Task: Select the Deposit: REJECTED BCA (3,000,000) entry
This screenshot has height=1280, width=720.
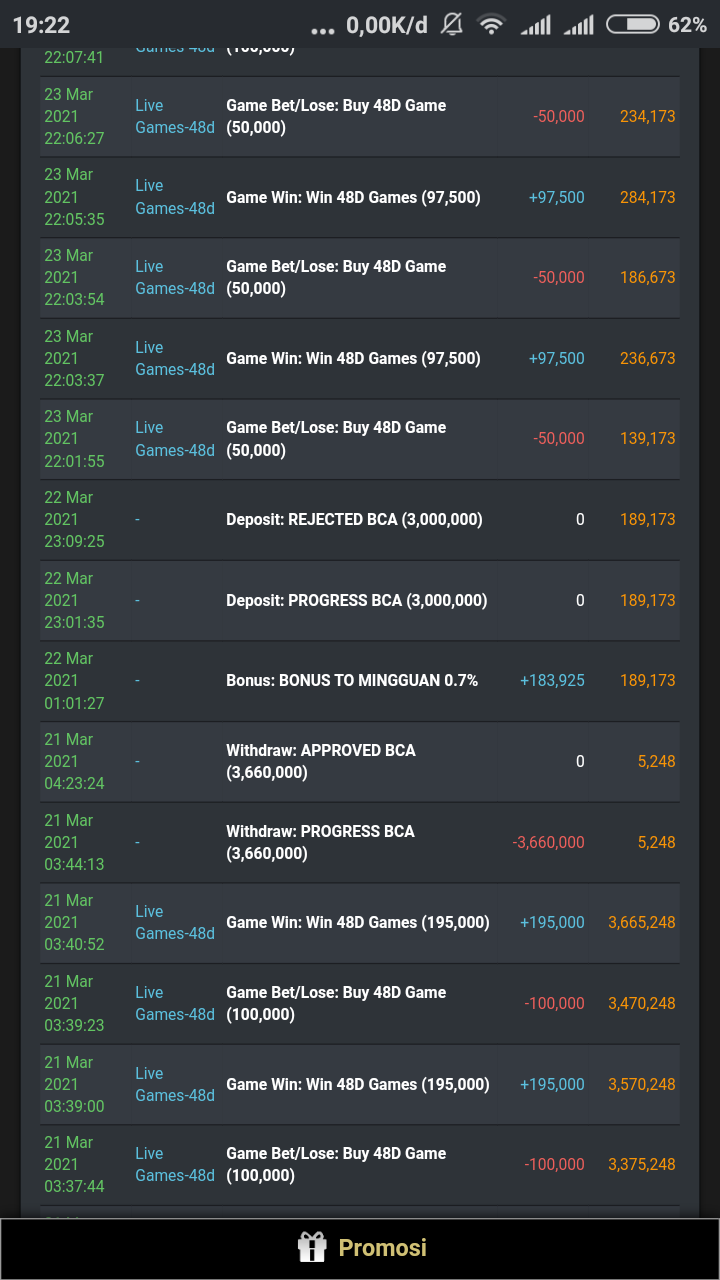Action: tap(354, 519)
